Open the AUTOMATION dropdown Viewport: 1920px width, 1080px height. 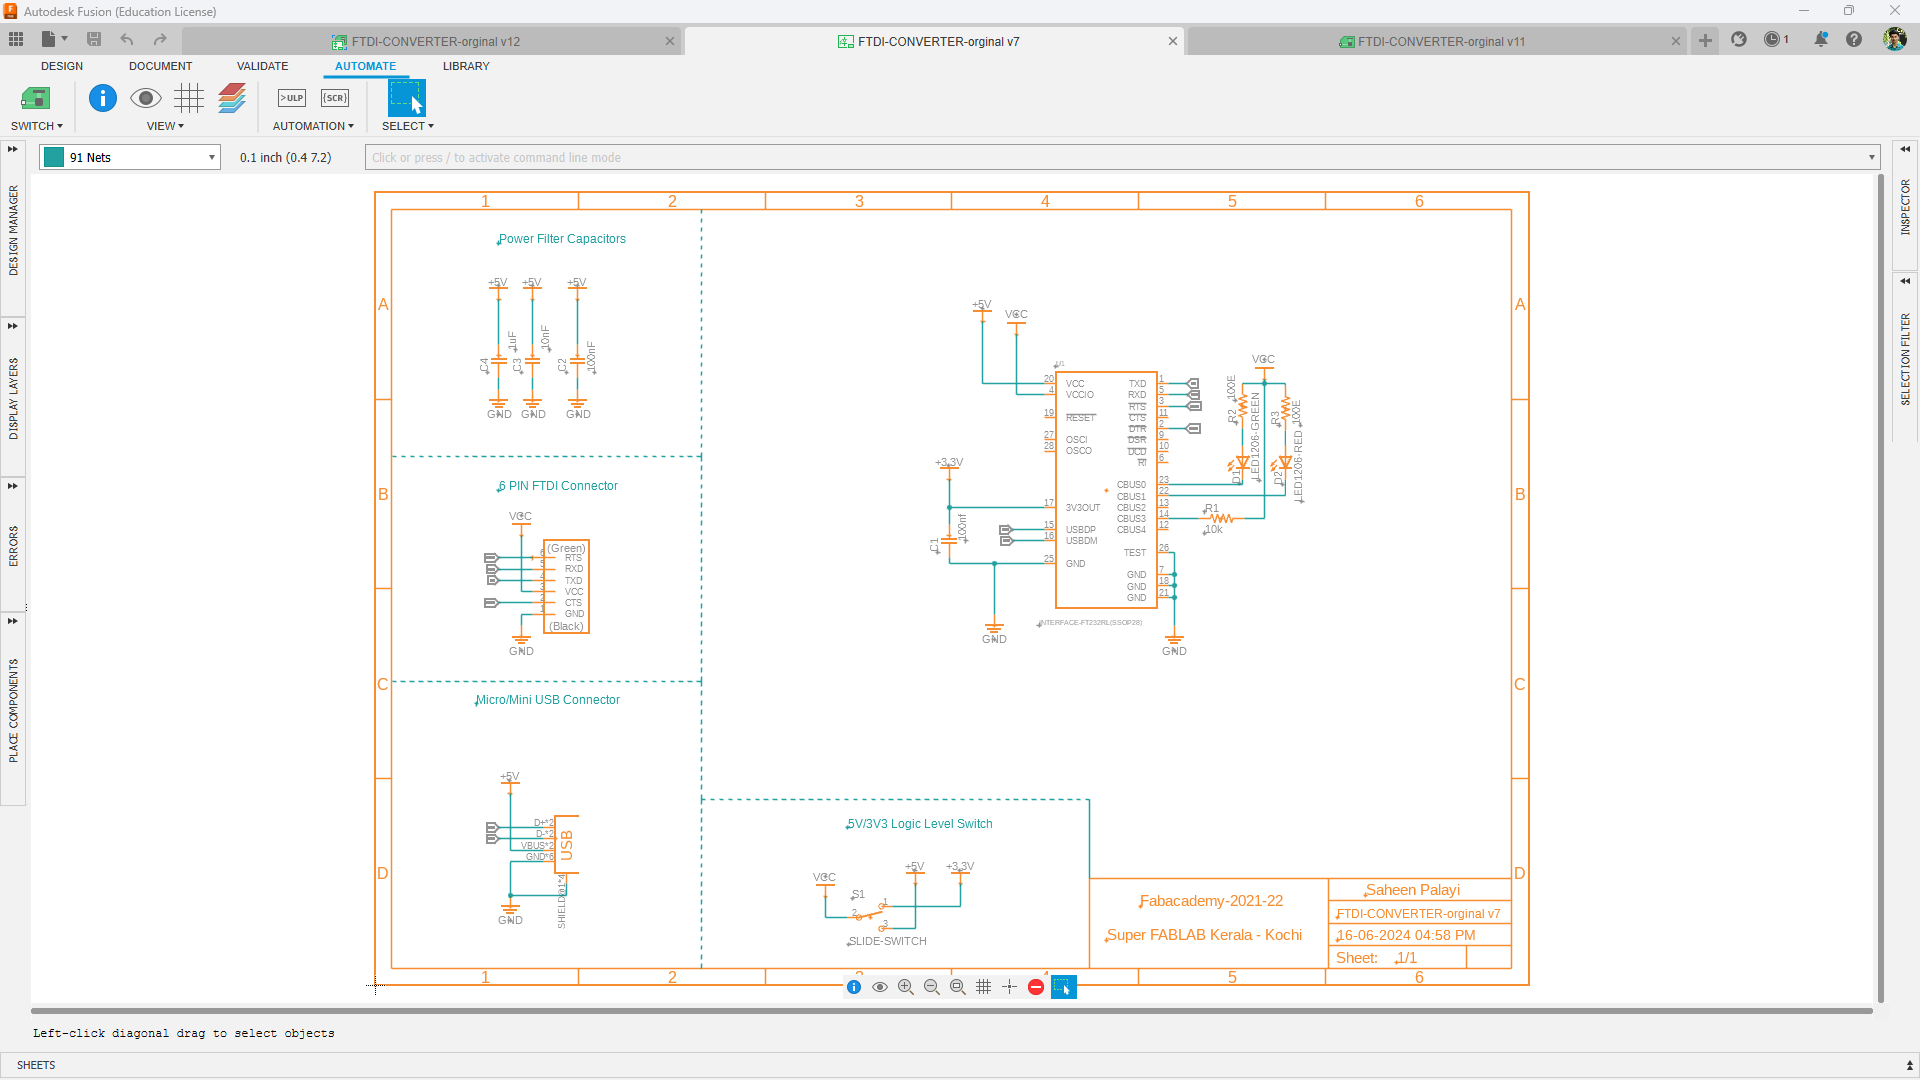[x=313, y=126]
